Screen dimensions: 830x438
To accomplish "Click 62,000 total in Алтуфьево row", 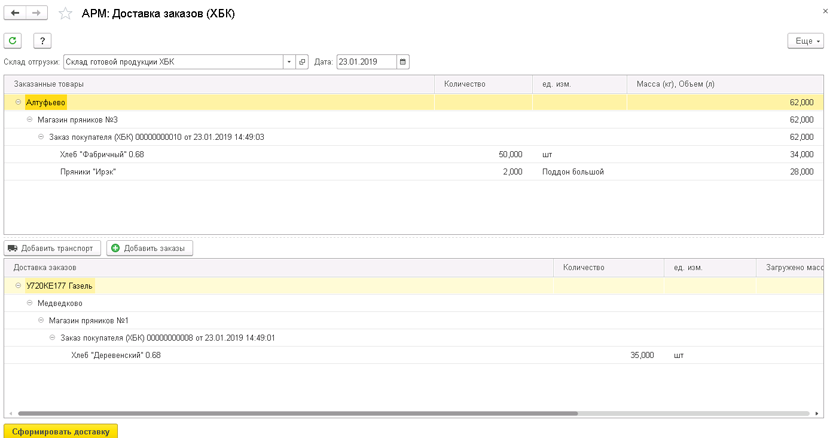I will 801,102.
